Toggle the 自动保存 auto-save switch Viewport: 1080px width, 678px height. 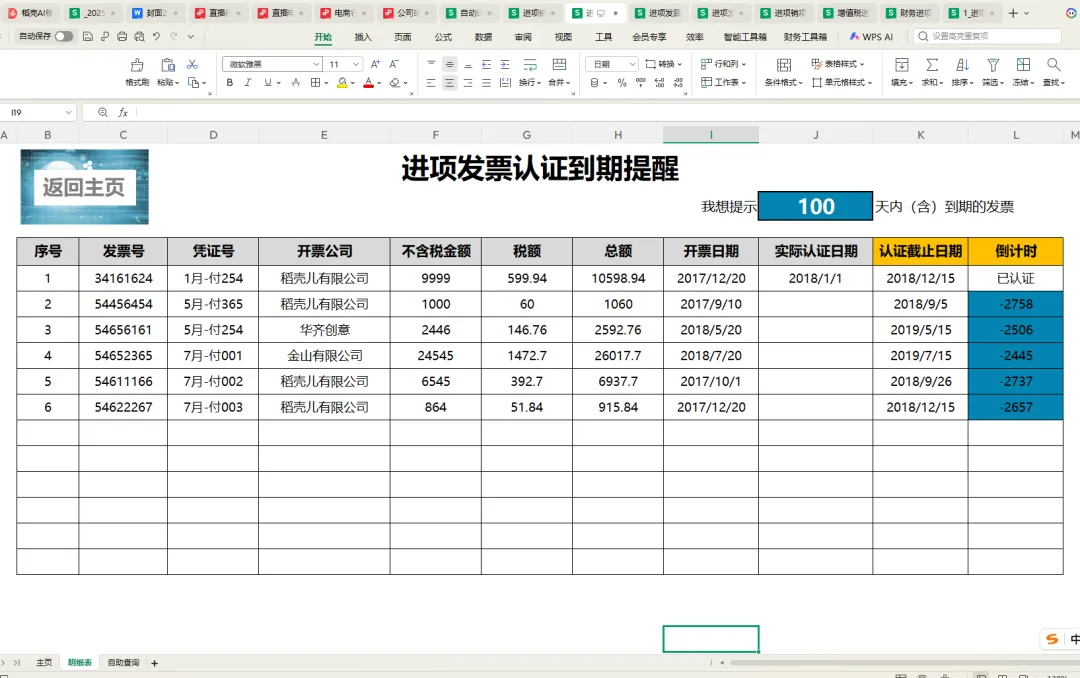pyautogui.click(x=63, y=36)
